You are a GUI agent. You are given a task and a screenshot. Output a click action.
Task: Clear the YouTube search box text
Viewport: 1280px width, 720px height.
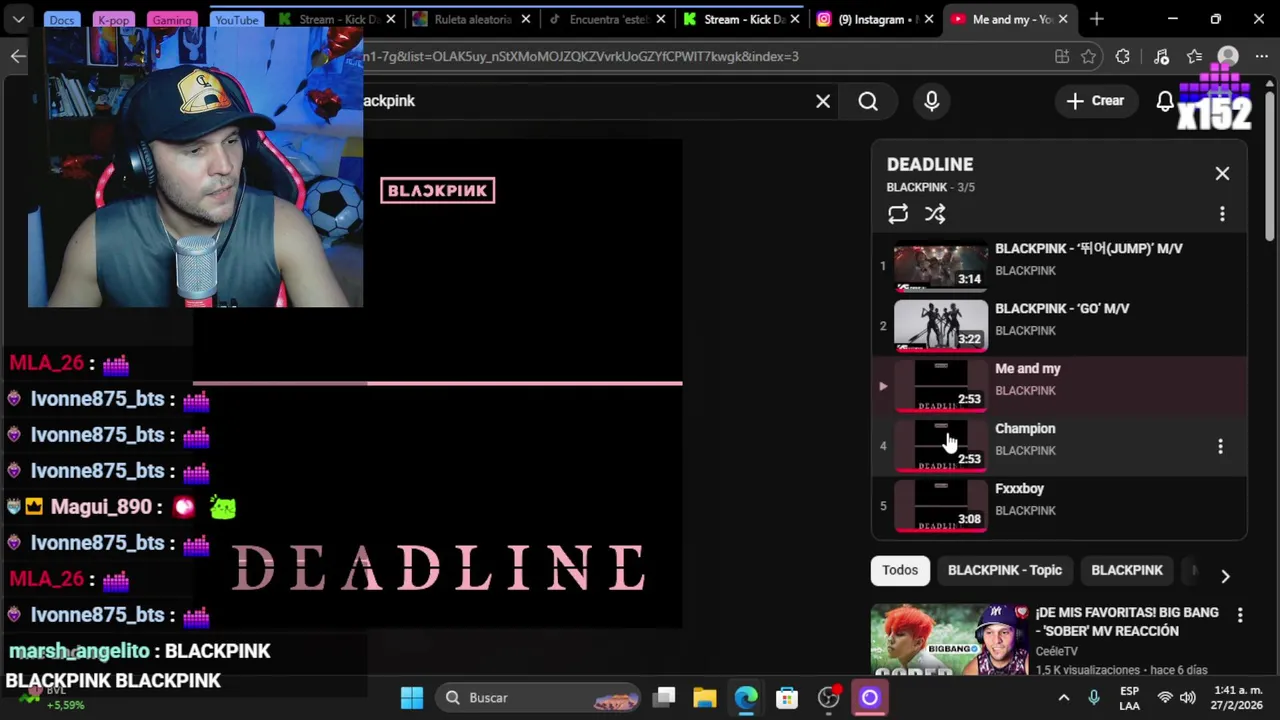point(823,101)
